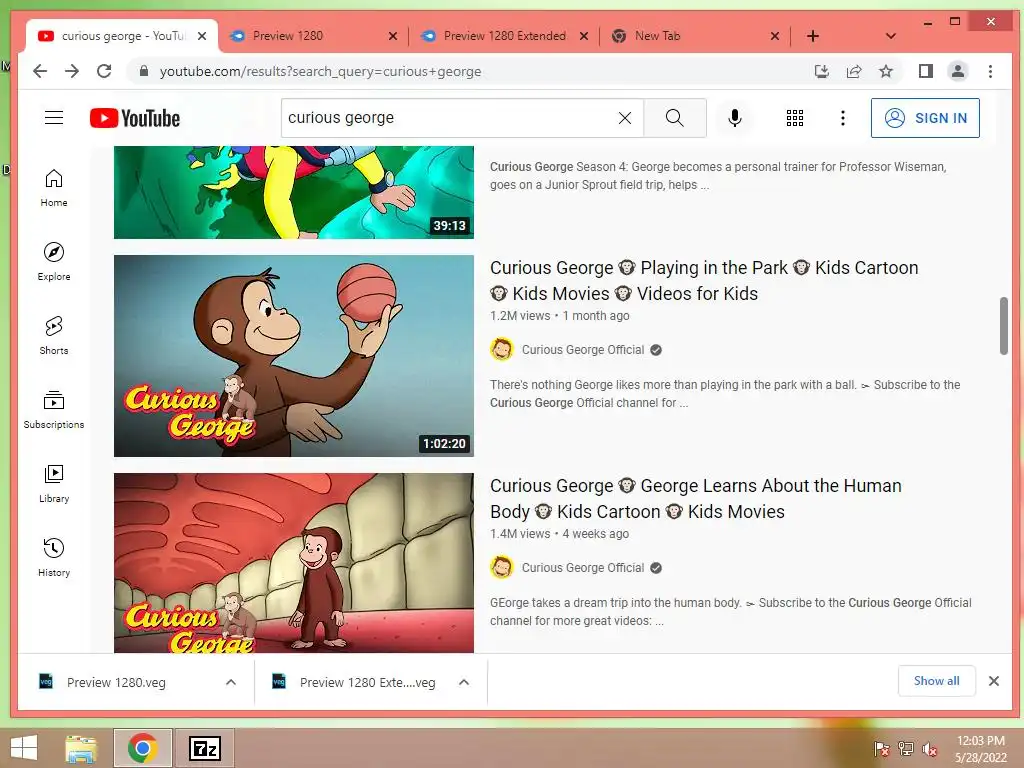Viewport: 1024px width, 768px height.
Task: Open Playing in the Park video title
Action: coord(704,280)
